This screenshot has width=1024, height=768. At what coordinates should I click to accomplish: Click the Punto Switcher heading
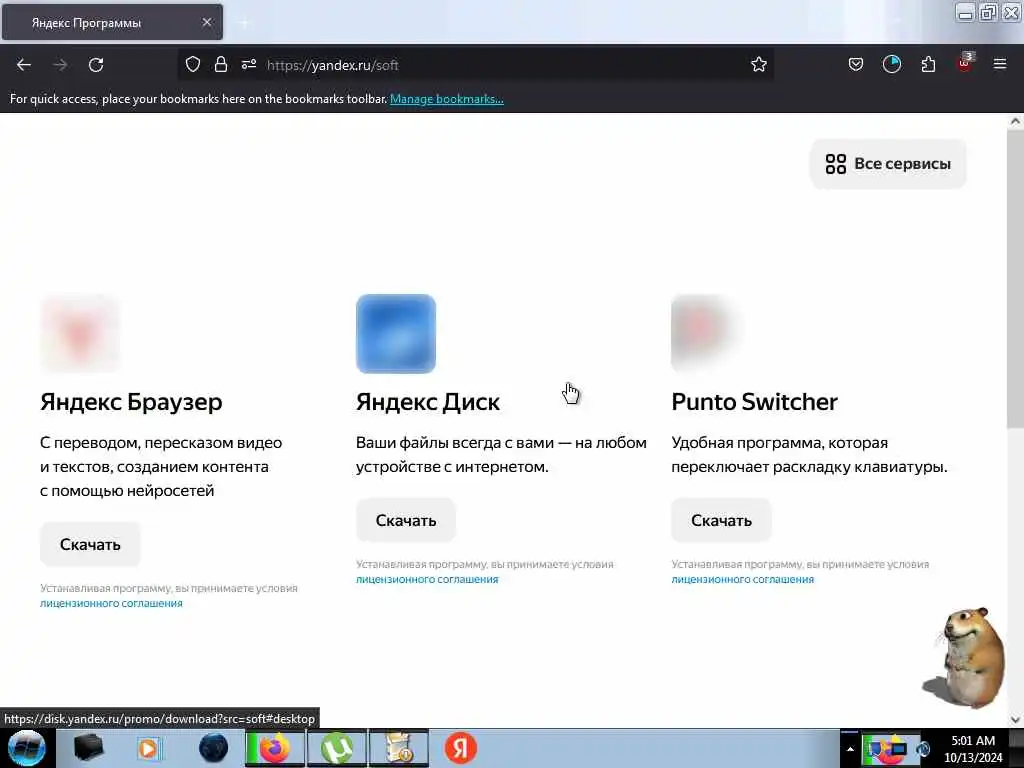coord(754,402)
